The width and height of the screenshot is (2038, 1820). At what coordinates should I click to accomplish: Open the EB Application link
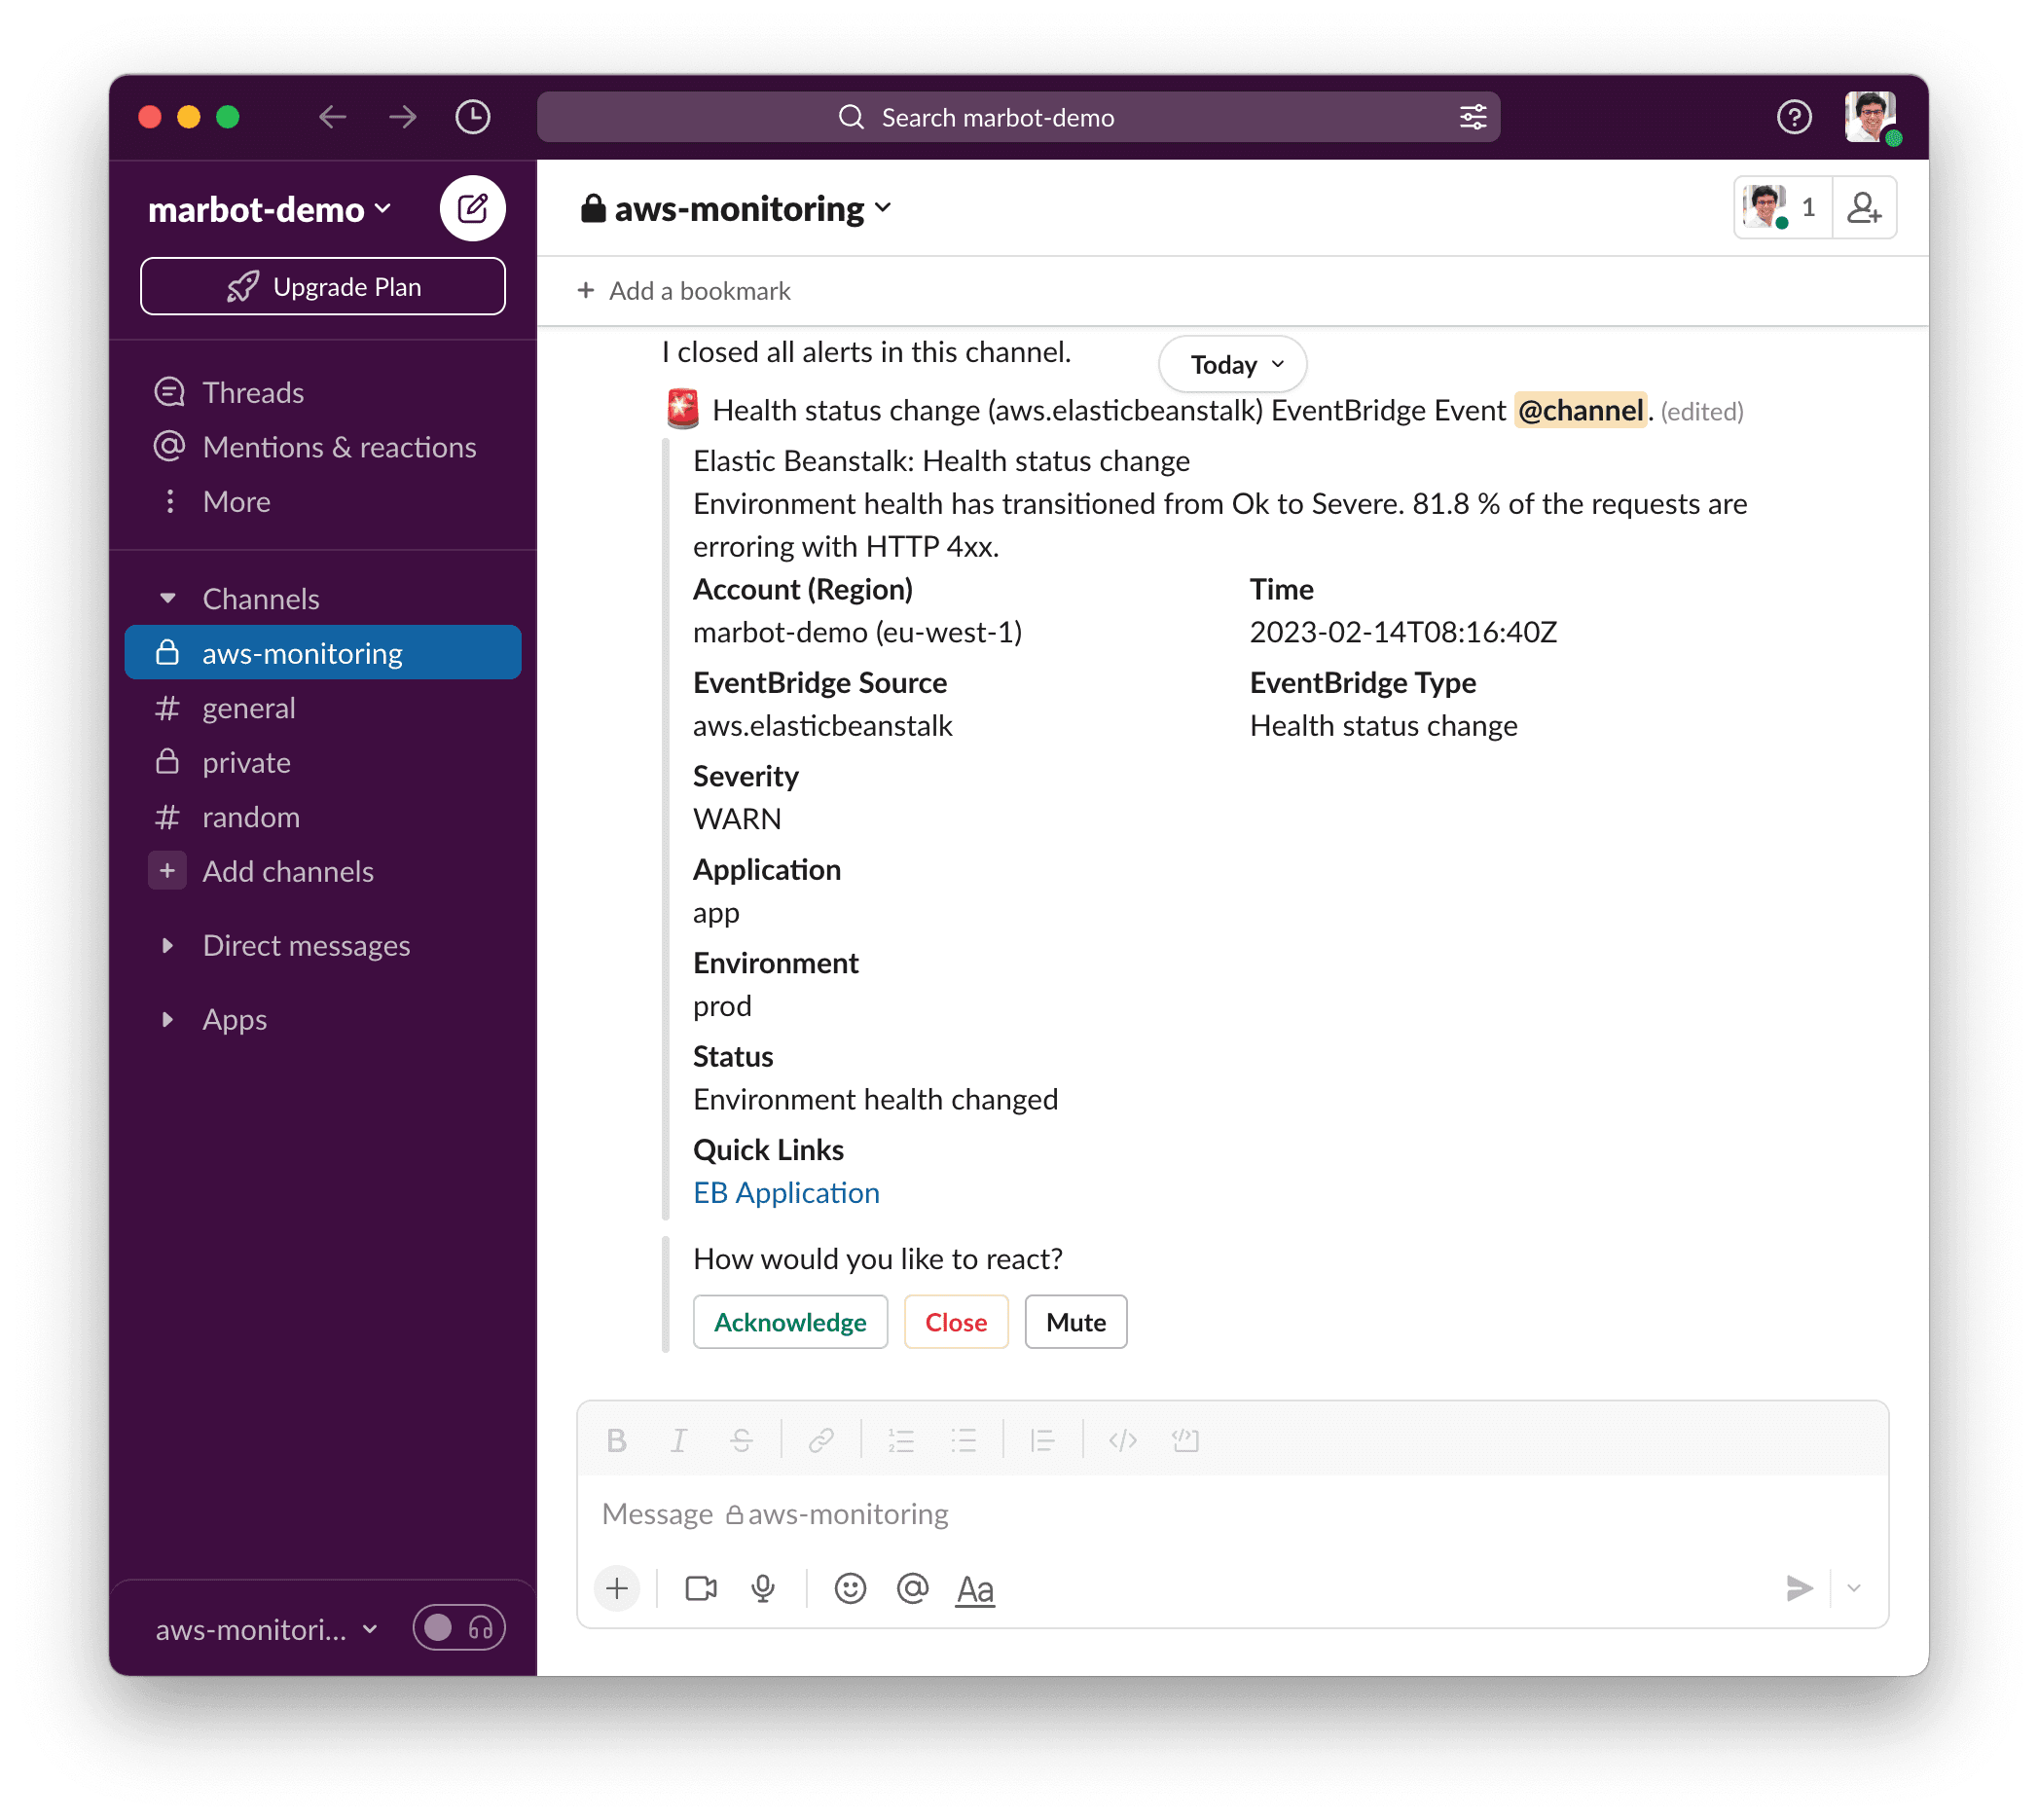[786, 1193]
